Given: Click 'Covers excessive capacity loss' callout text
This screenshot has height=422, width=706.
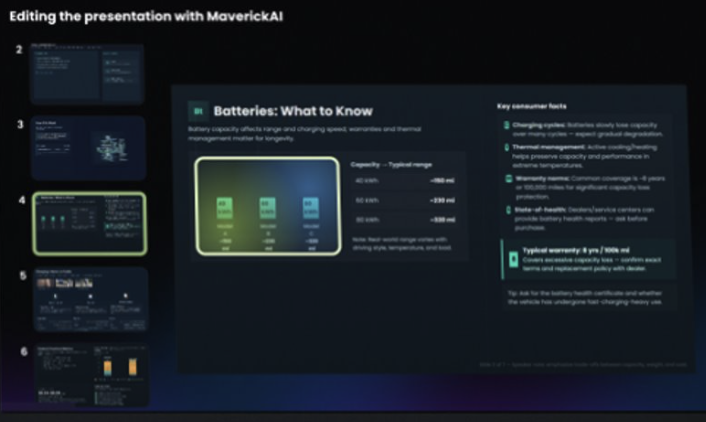Looking at the screenshot, I should 592,264.
